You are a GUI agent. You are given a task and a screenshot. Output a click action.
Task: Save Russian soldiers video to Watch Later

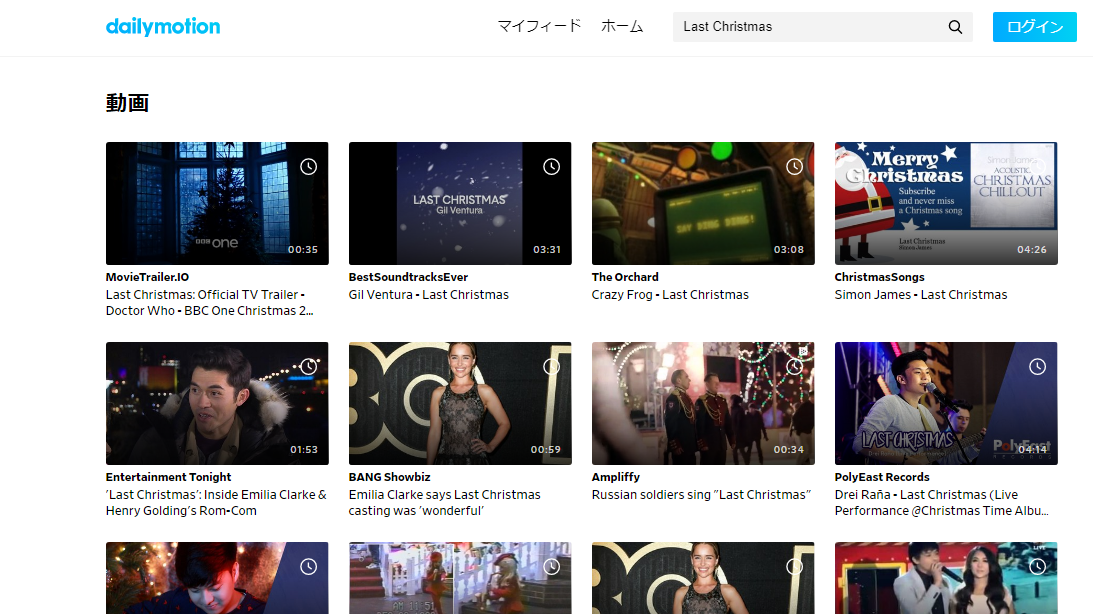pyautogui.click(x=795, y=367)
